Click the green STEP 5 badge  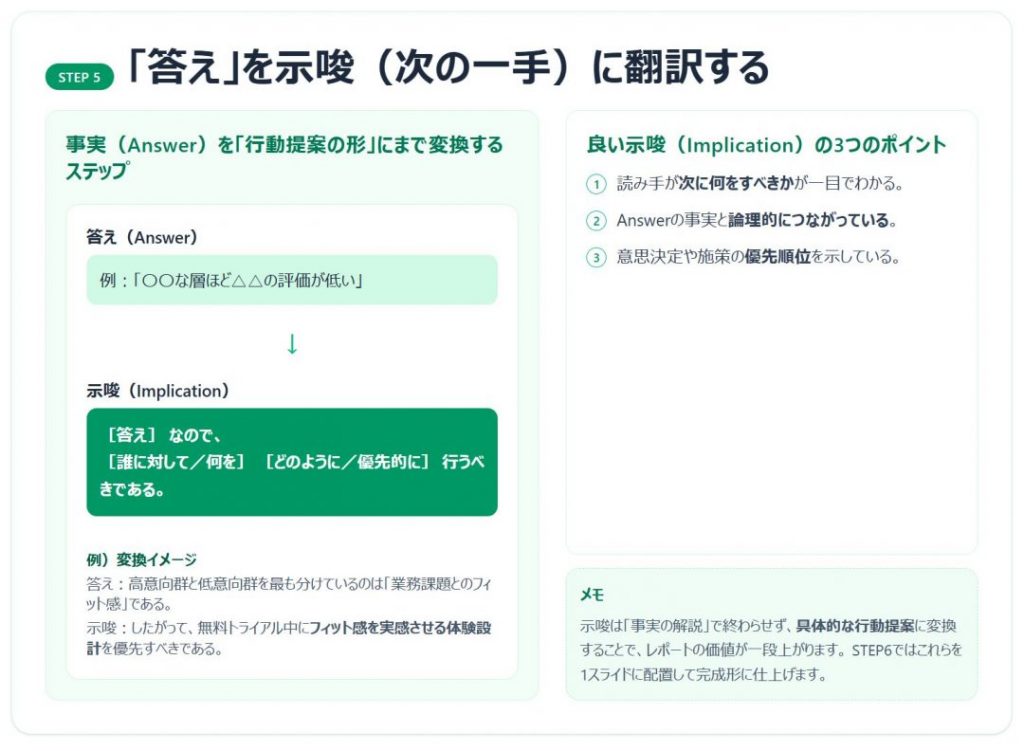(x=79, y=77)
